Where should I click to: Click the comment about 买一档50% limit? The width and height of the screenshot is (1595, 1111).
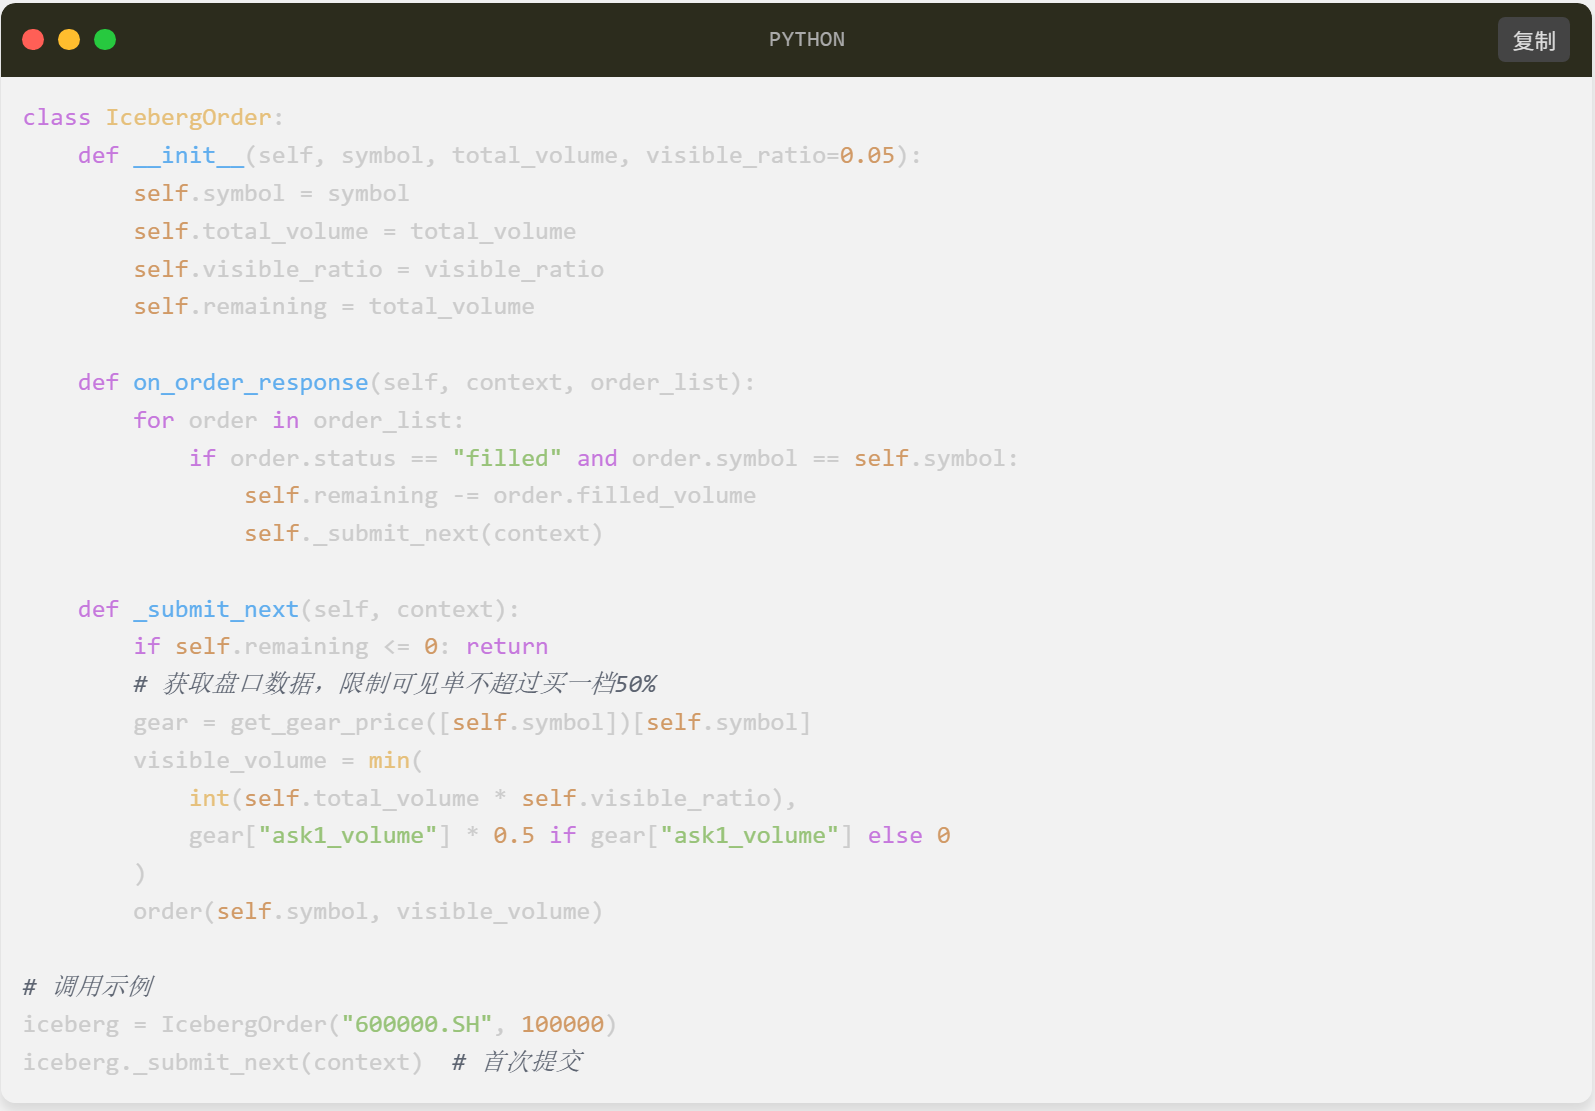395,684
